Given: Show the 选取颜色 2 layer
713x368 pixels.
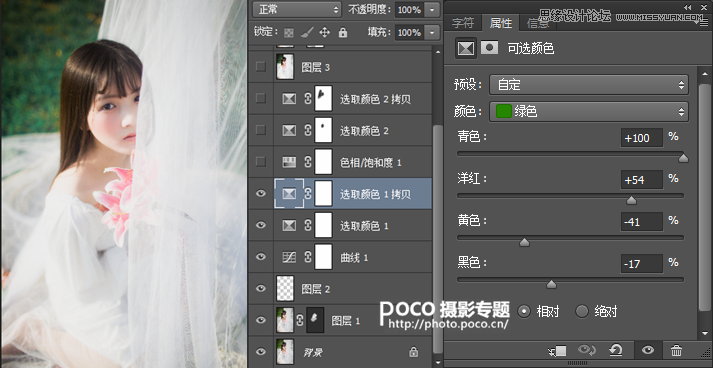Looking at the screenshot, I should click(x=261, y=130).
